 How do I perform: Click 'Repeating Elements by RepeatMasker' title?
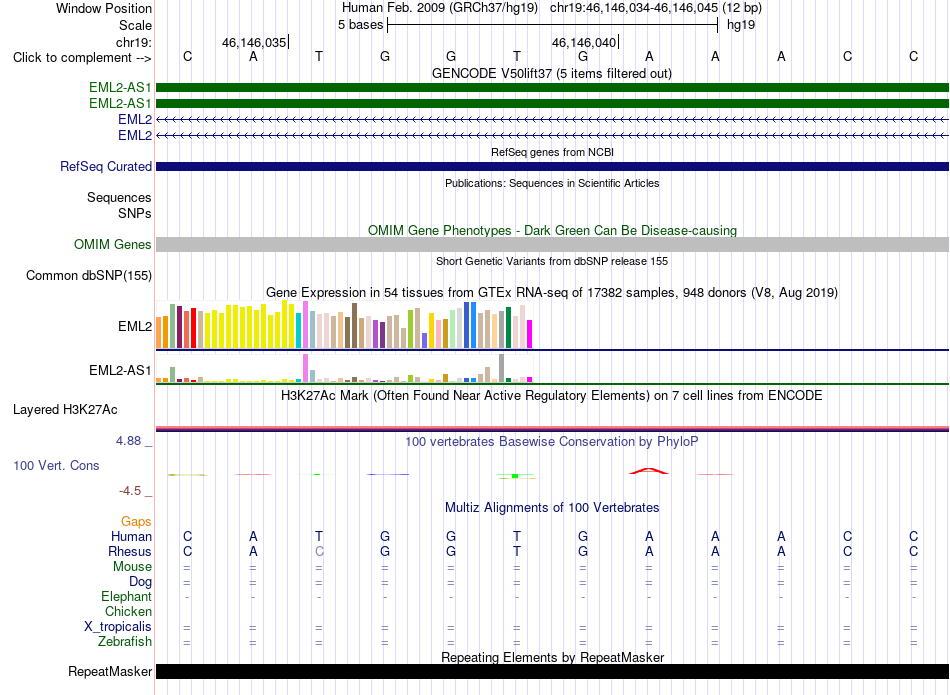[553, 657]
